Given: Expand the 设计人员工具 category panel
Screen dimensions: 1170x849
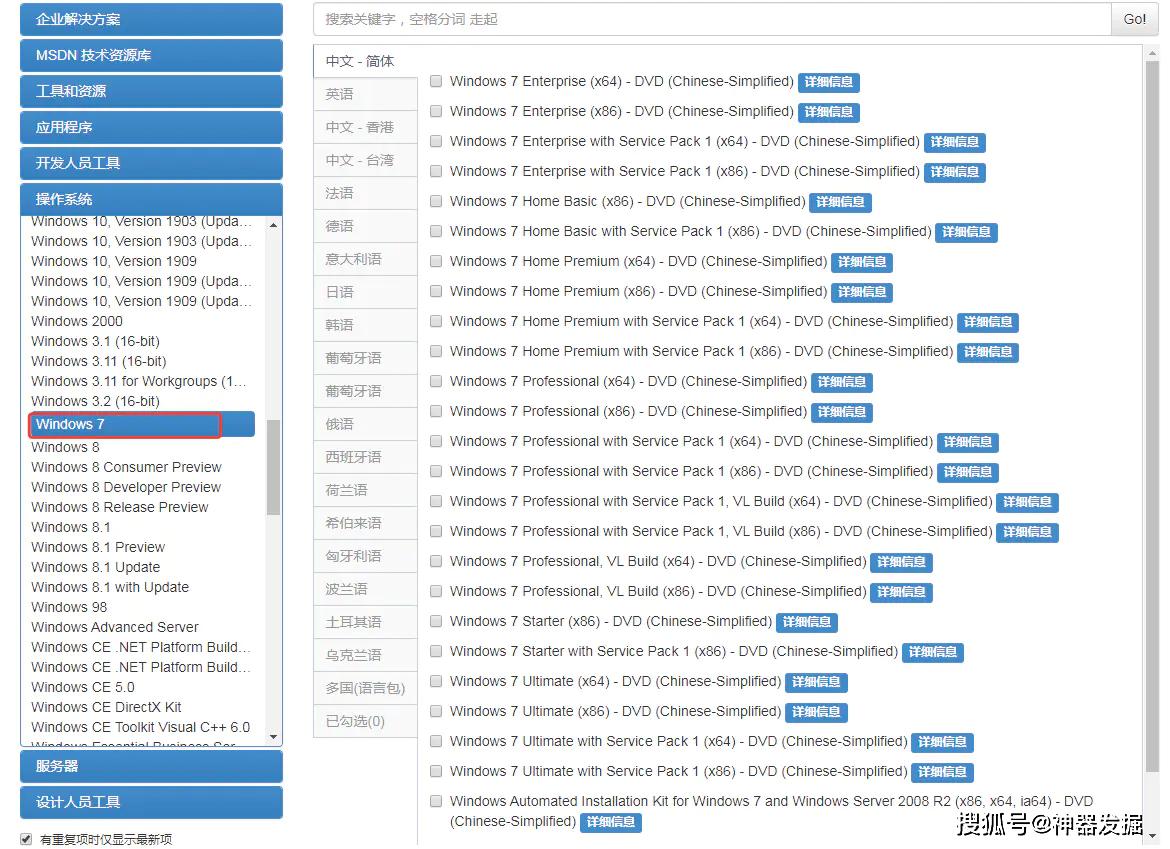Looking at the screenshot, I should coord(151,802).
